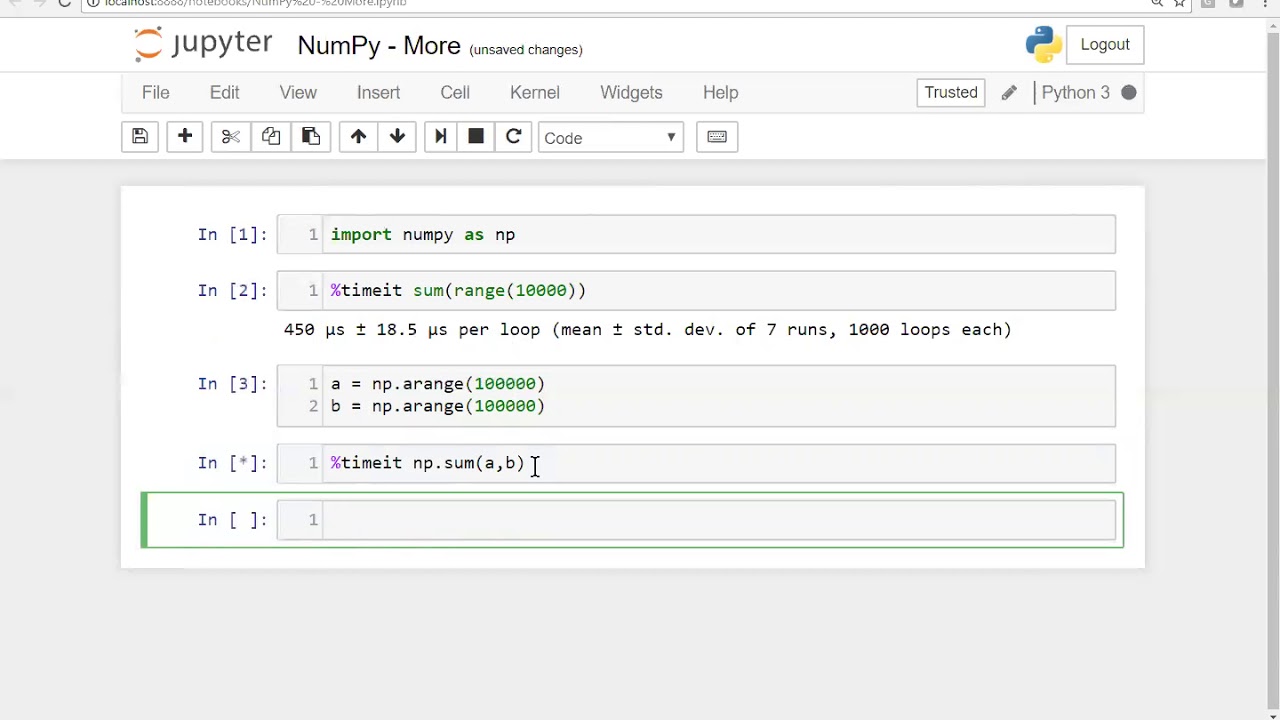Click into the empty selected code cell
1280x720 pixels.
696,519
